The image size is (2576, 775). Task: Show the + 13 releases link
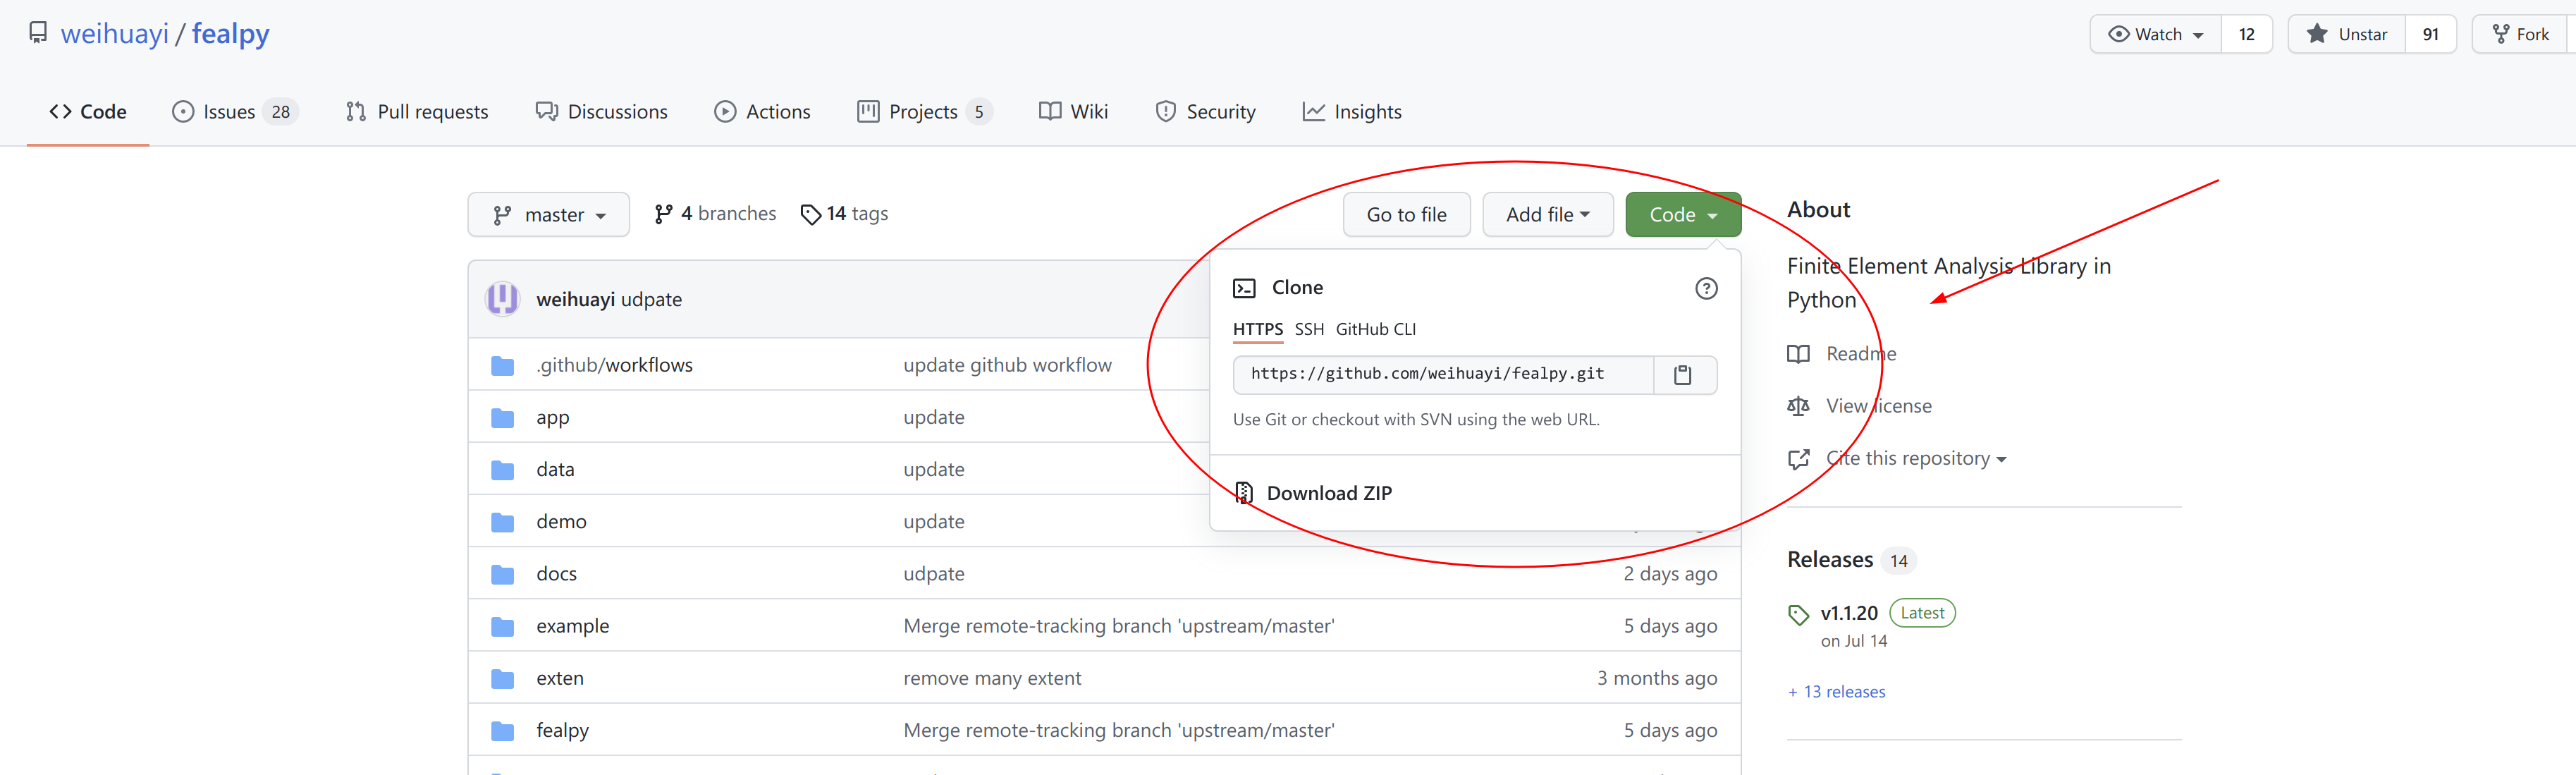pos(1836,691)
